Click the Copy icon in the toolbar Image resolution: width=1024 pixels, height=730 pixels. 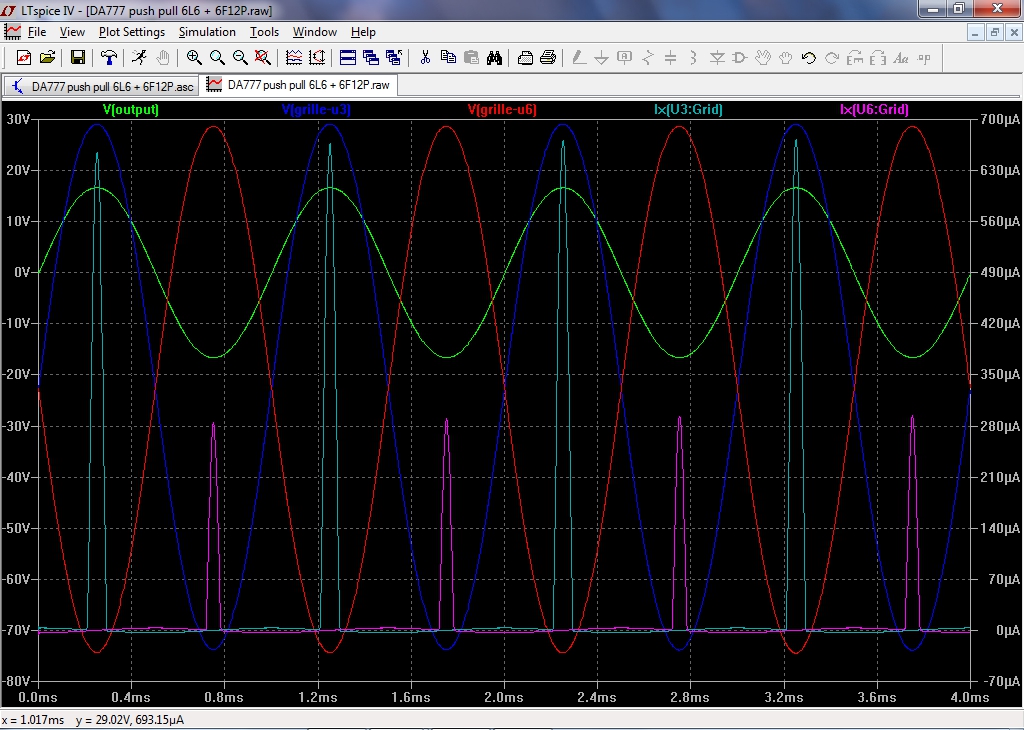[x=448, y=58]
